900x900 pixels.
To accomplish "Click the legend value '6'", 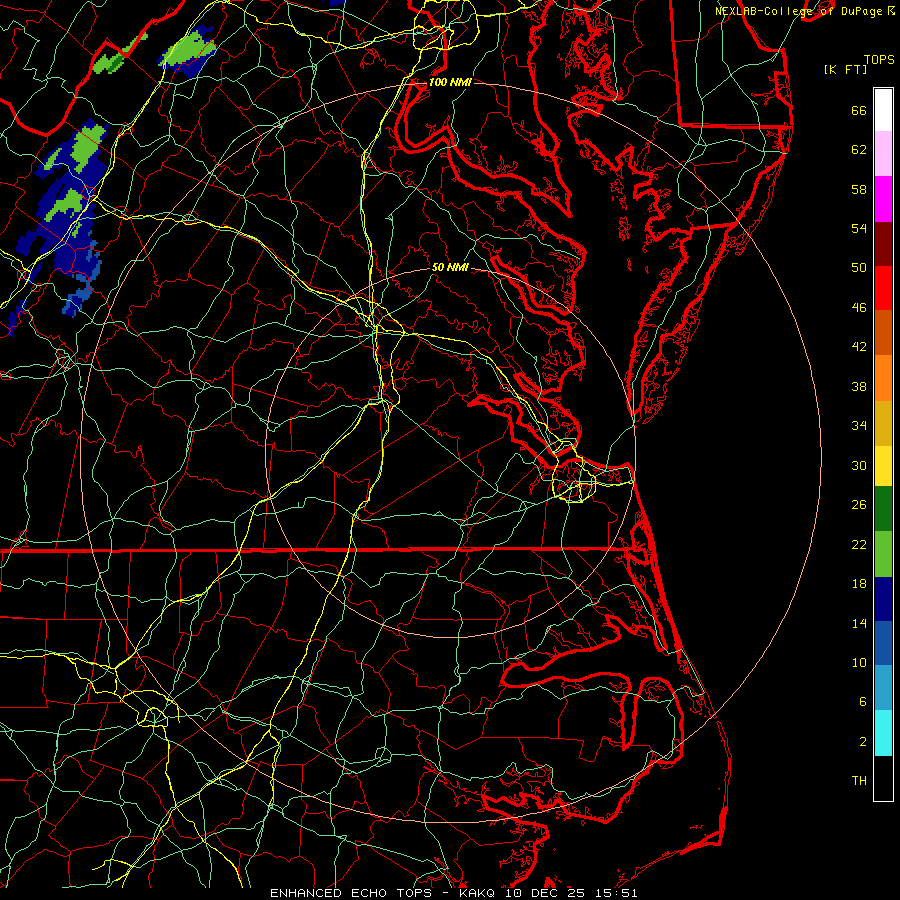I will tap(863, 702).
